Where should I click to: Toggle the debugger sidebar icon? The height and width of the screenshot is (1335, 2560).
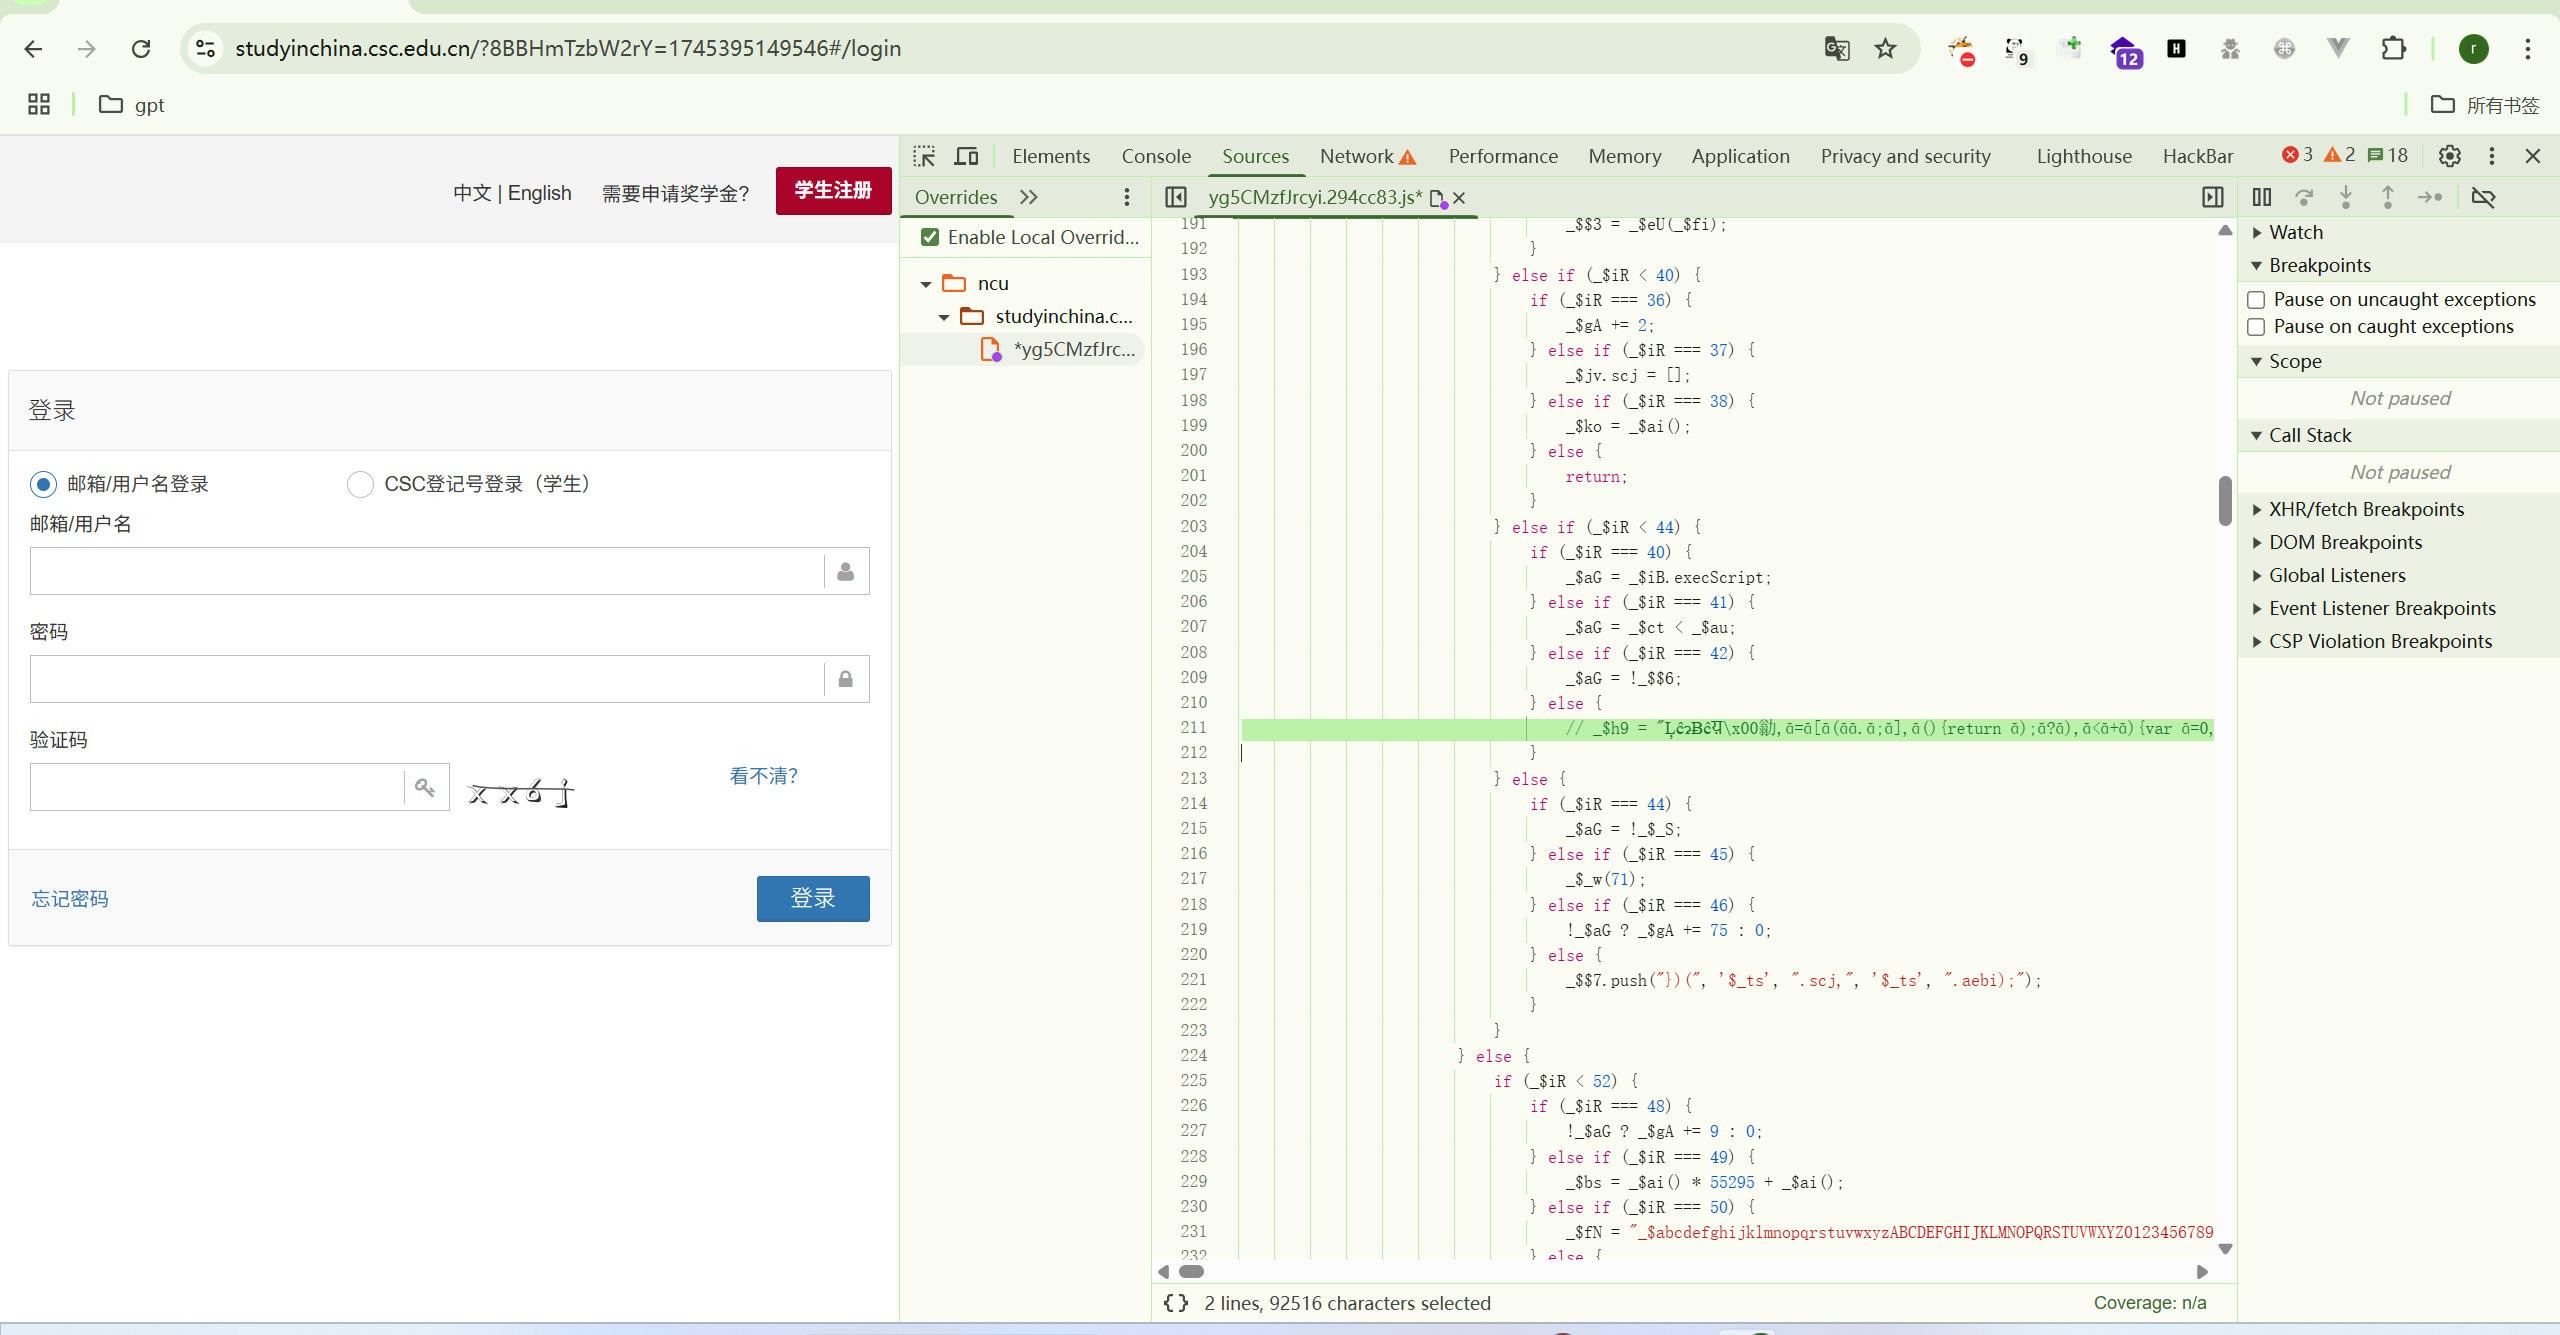2213,197
